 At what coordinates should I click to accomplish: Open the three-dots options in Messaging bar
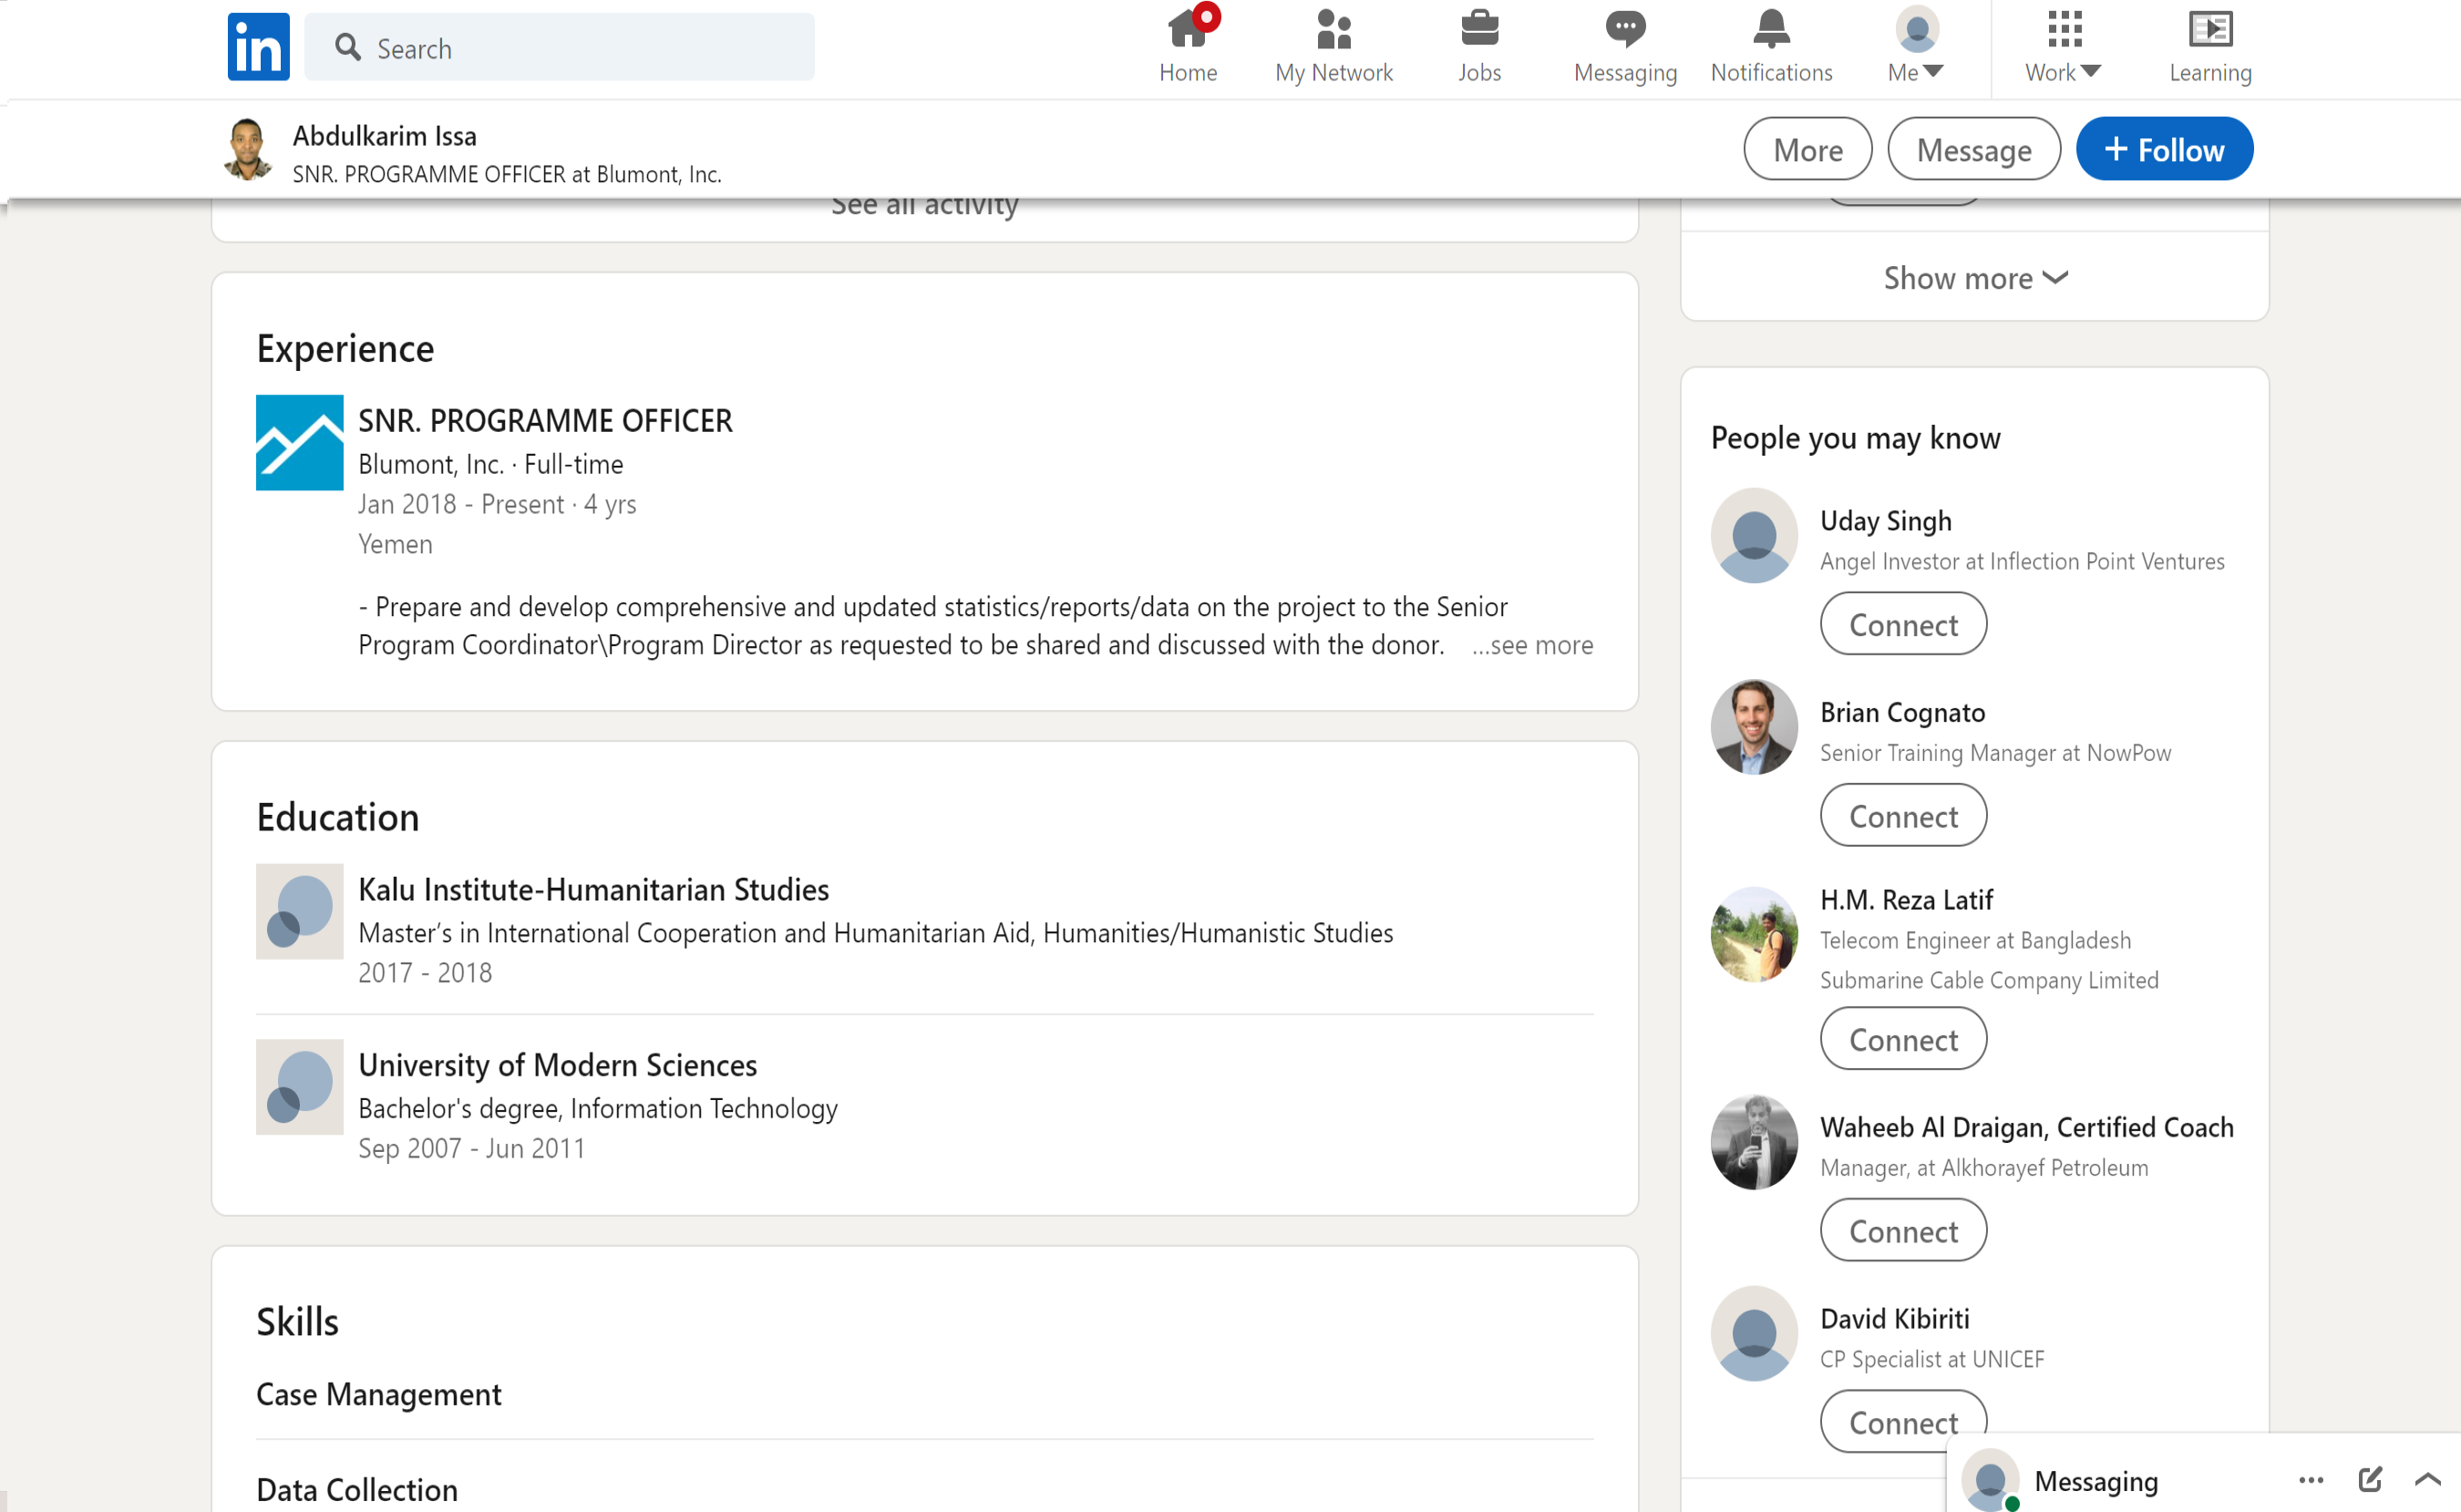point(2311,1479)
